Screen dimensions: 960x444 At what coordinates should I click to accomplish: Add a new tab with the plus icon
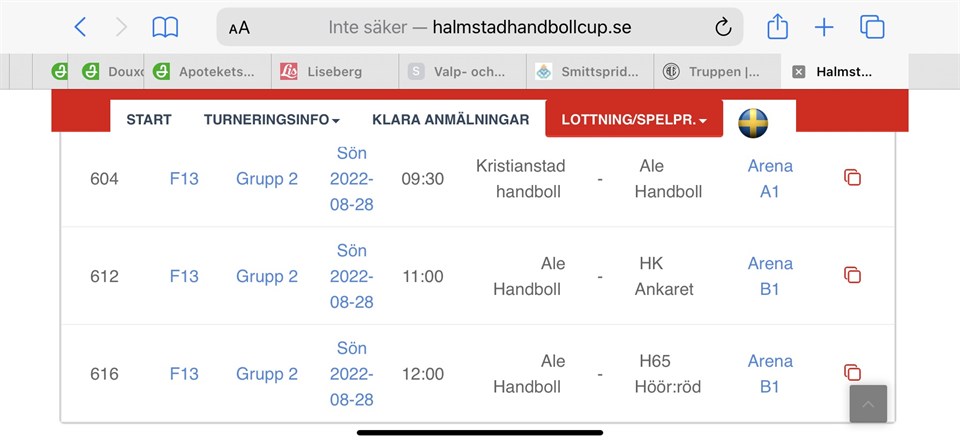[824, 27]
